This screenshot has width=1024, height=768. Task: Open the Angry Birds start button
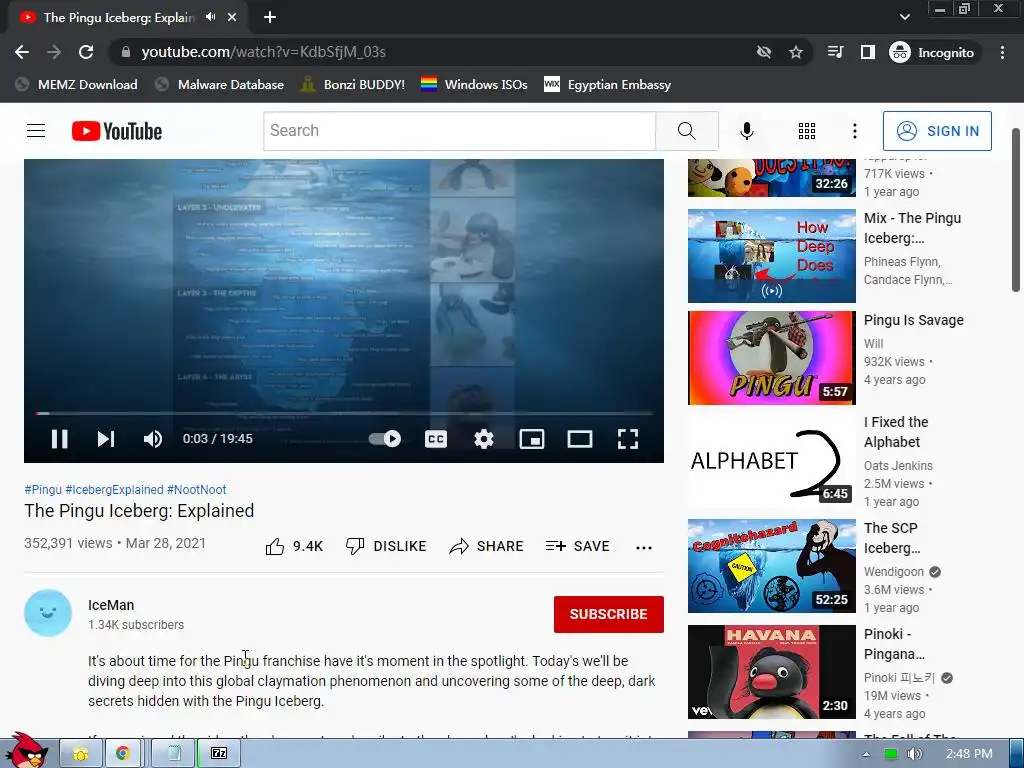27,751
